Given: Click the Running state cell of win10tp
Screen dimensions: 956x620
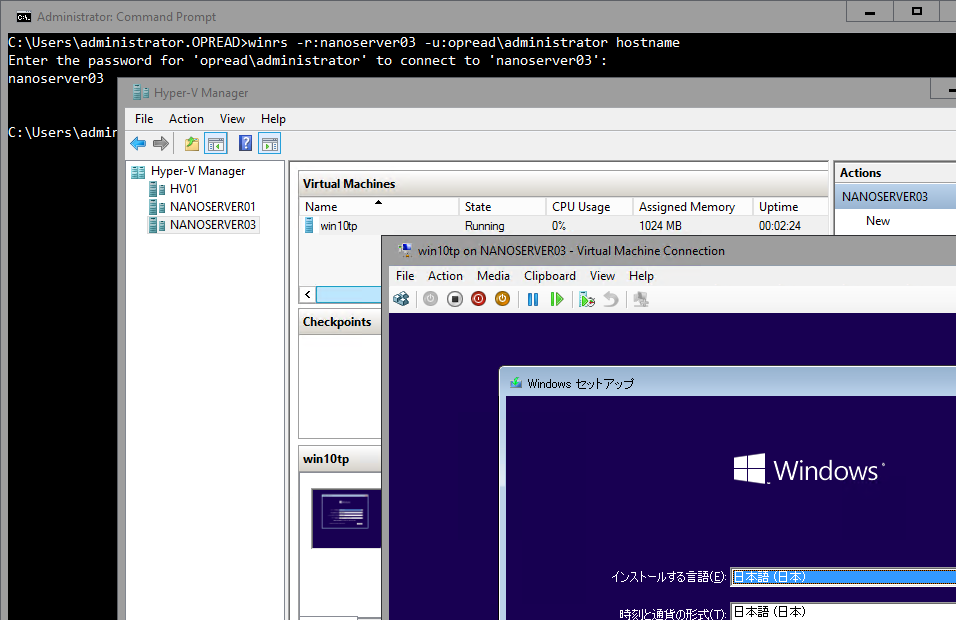Looking at the screenshot, I should pos(484,226).
